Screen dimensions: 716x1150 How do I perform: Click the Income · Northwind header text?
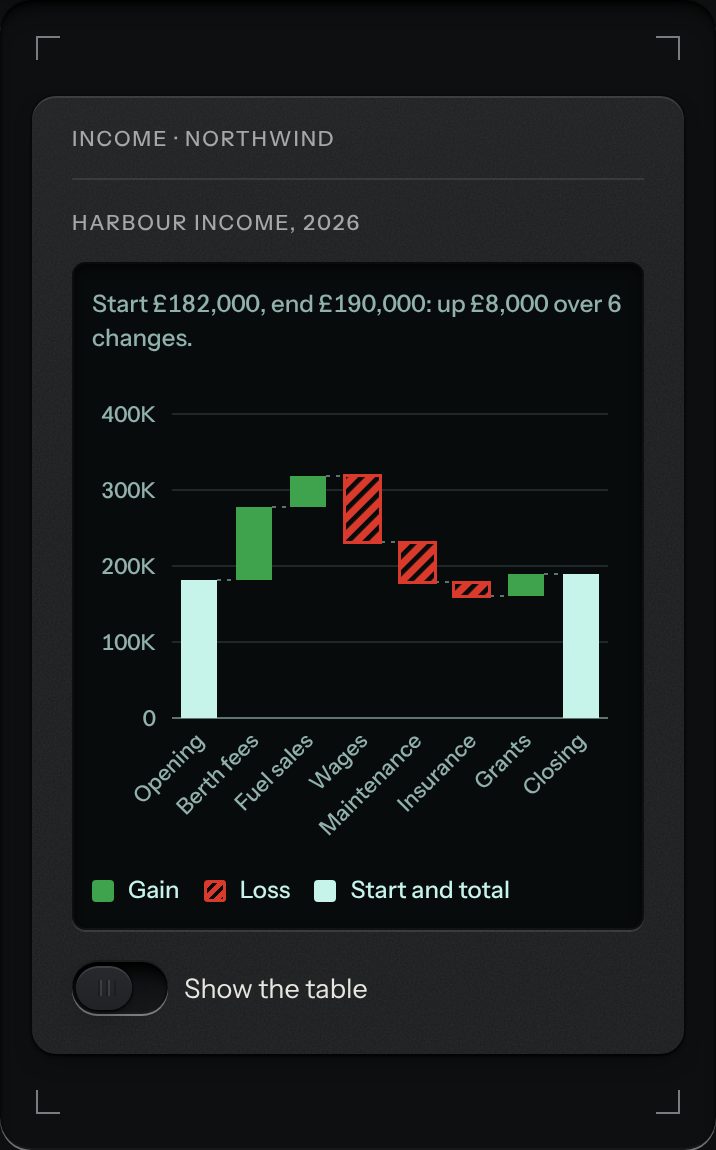click(203, 139)
